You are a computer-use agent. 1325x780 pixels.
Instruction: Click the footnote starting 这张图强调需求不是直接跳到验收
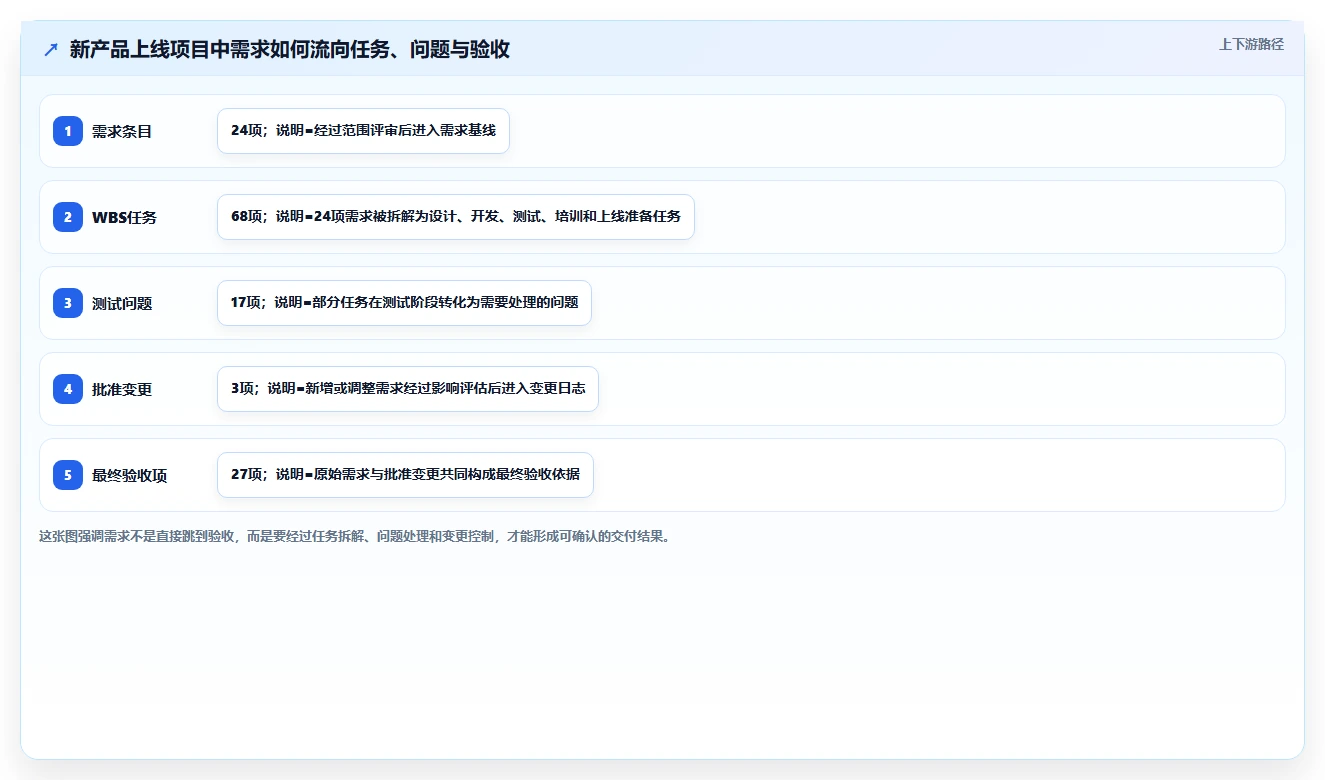point(354,536)
